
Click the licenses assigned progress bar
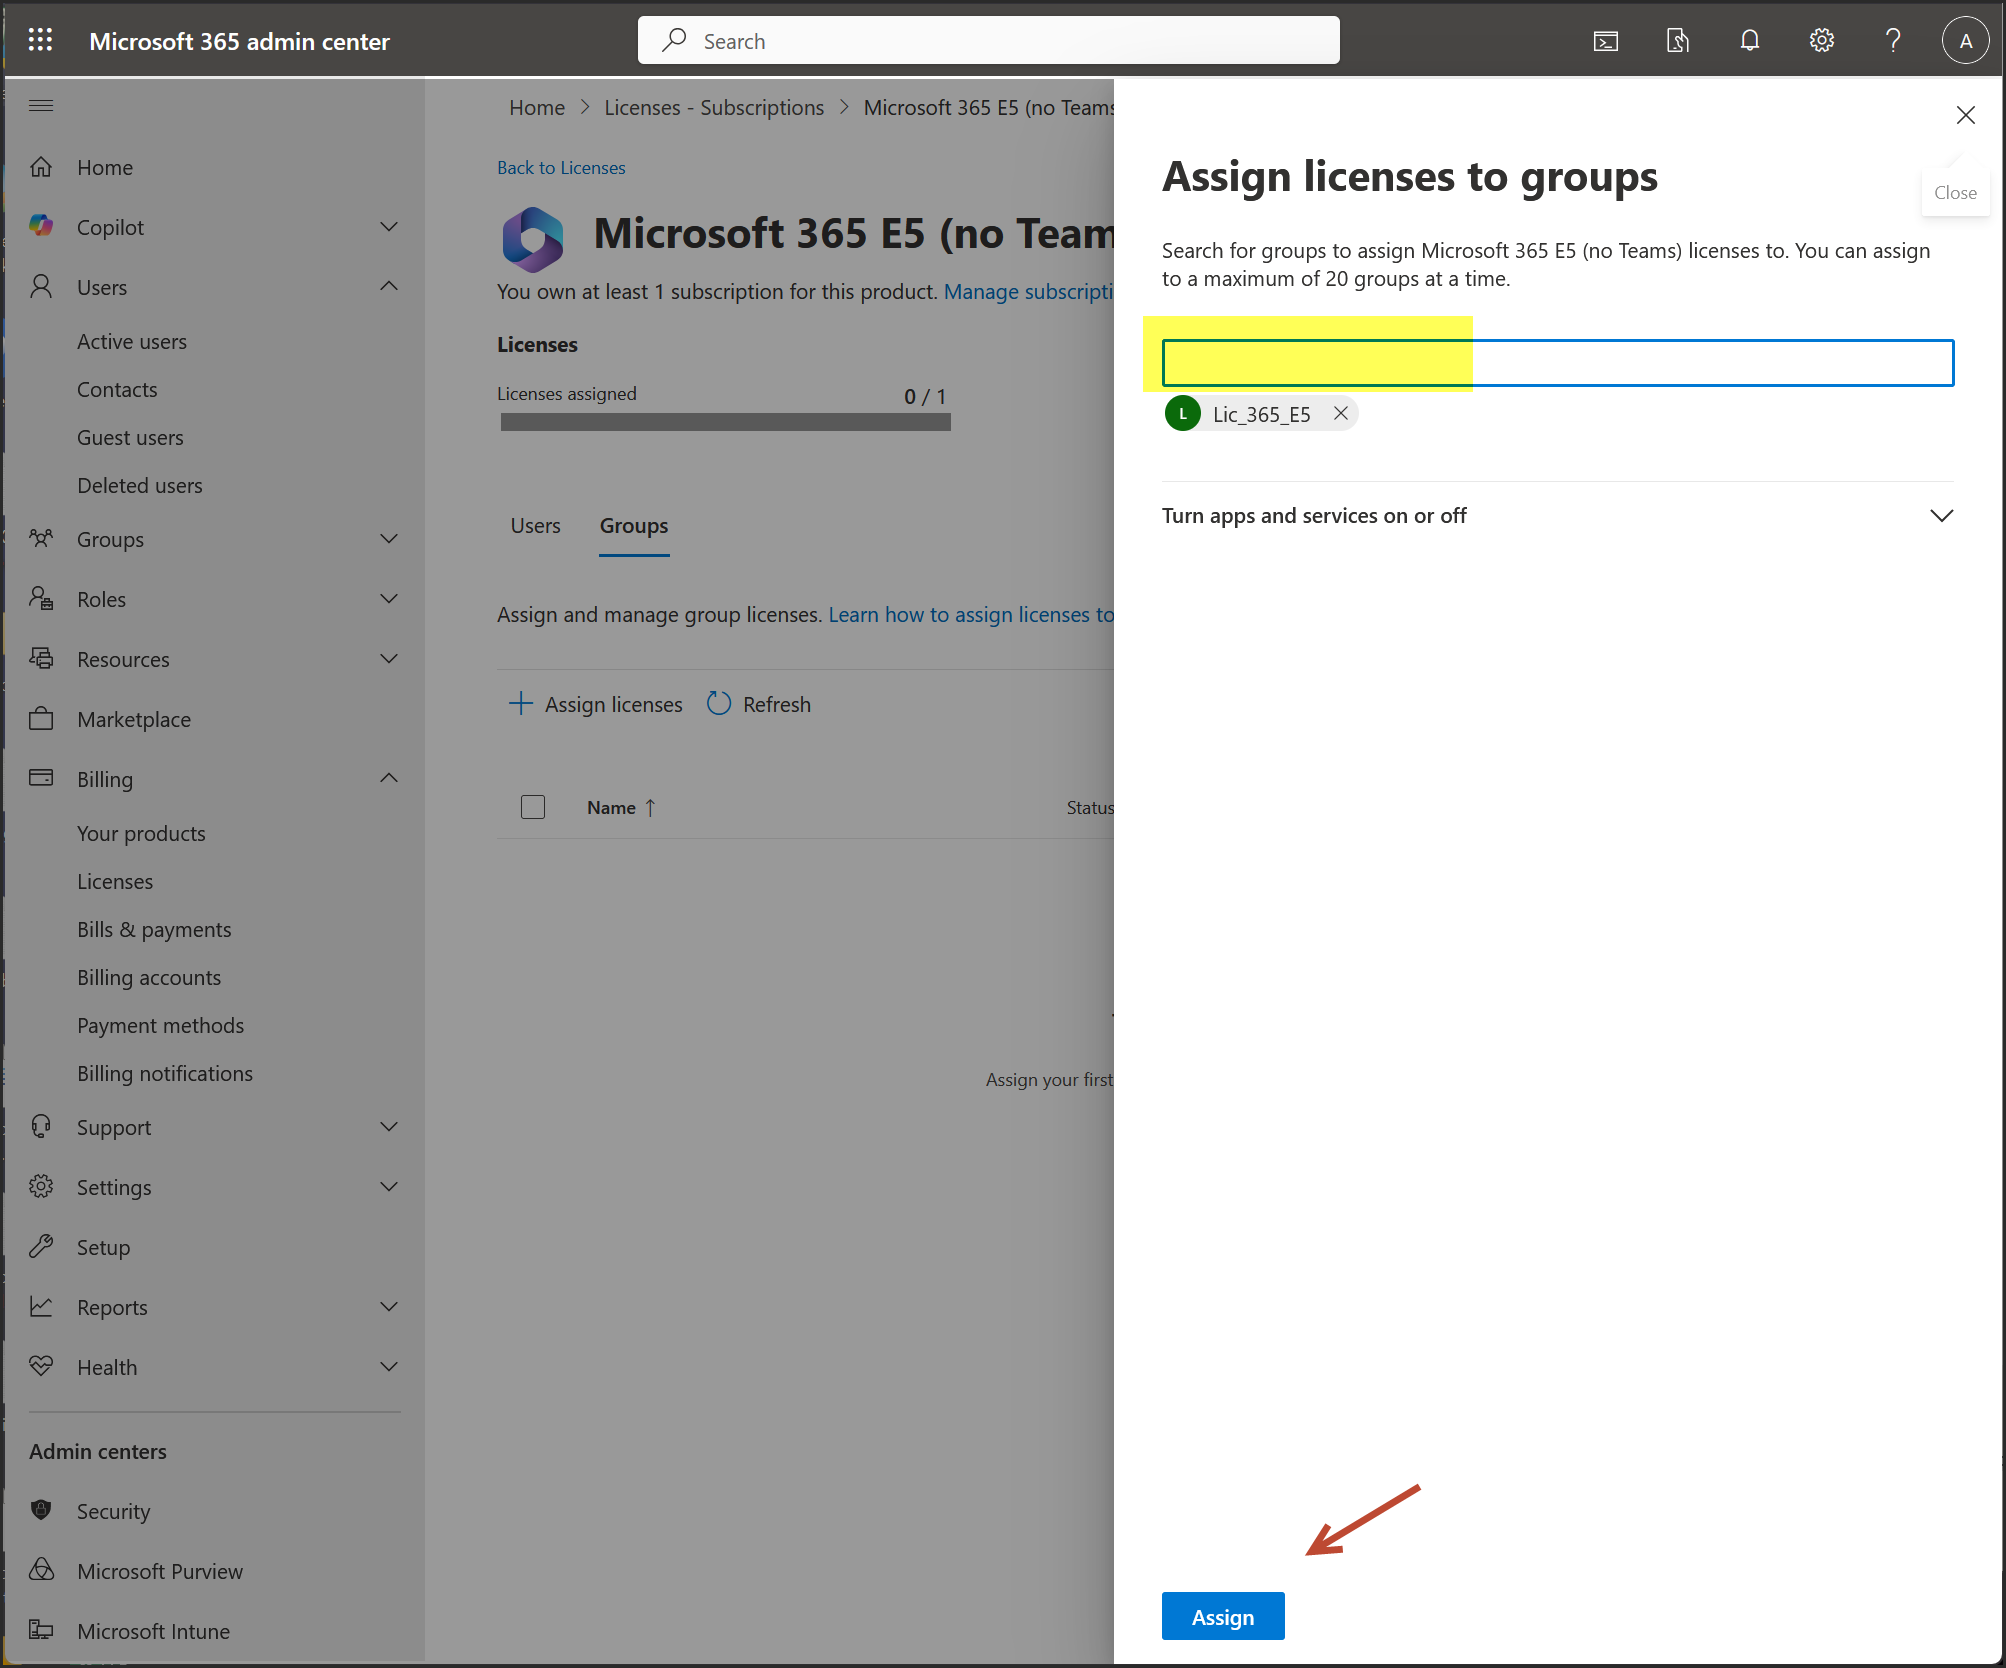click(x=725, y=422)
